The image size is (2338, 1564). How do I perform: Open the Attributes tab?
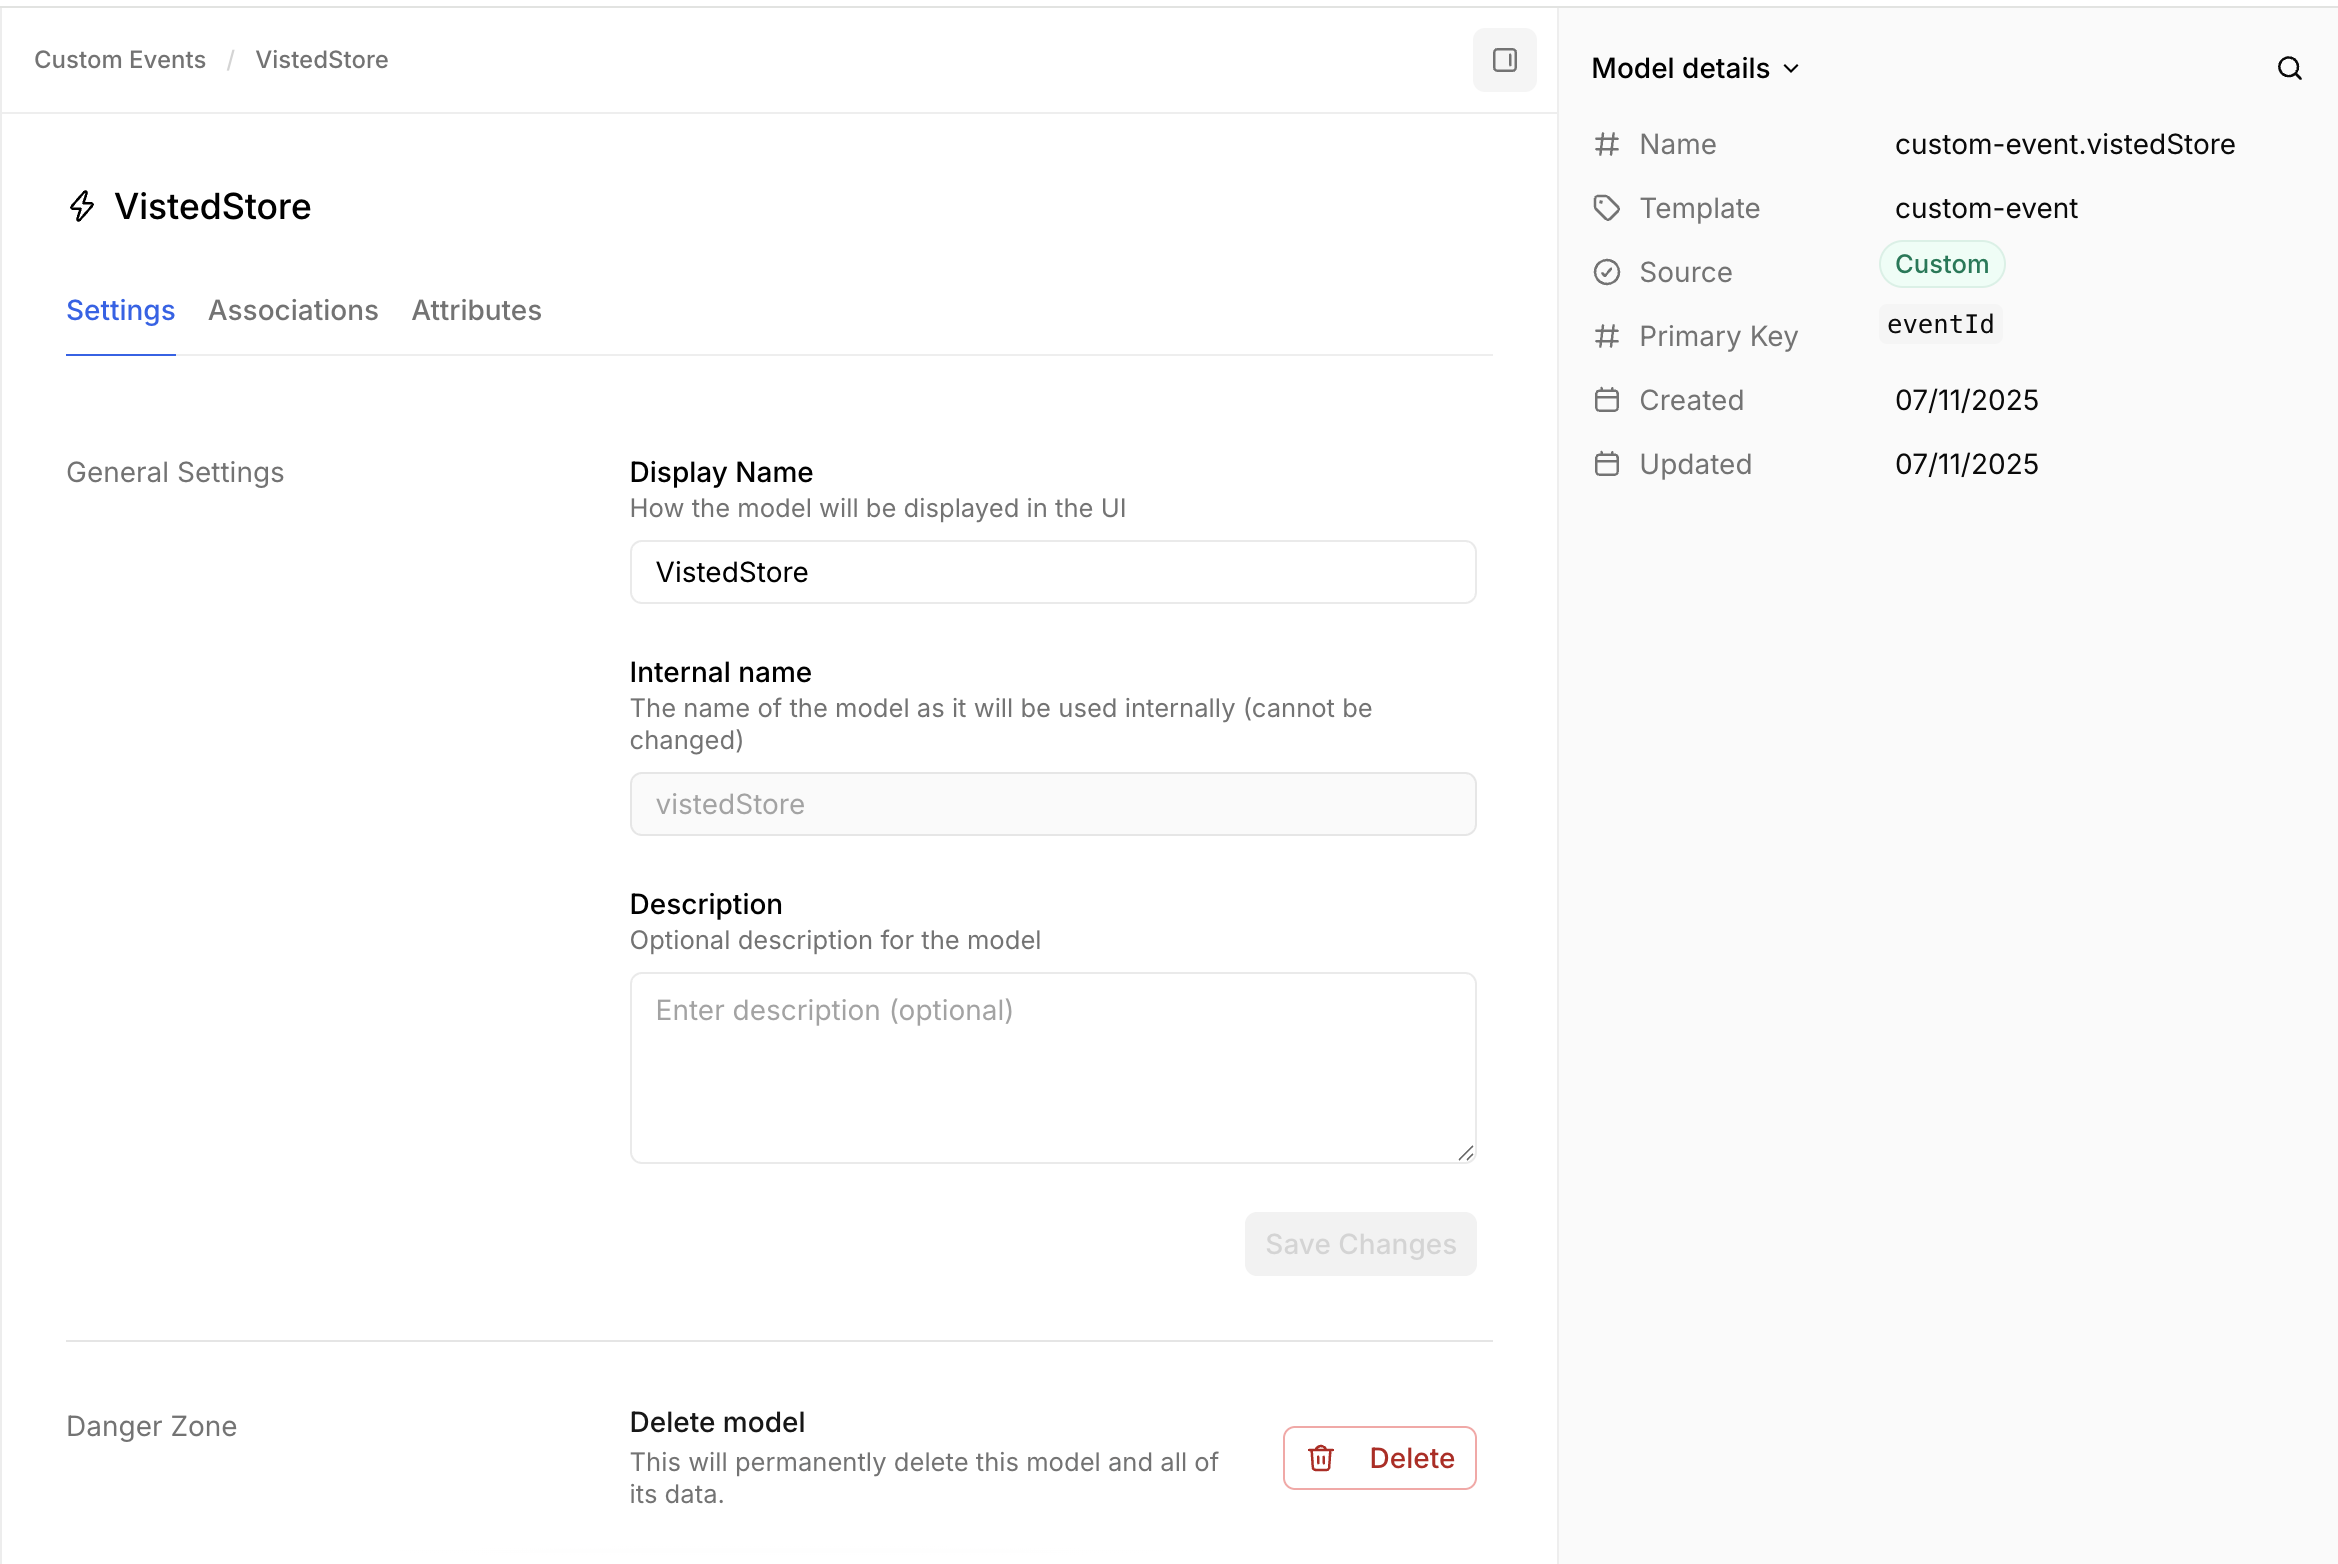(476, 310)
